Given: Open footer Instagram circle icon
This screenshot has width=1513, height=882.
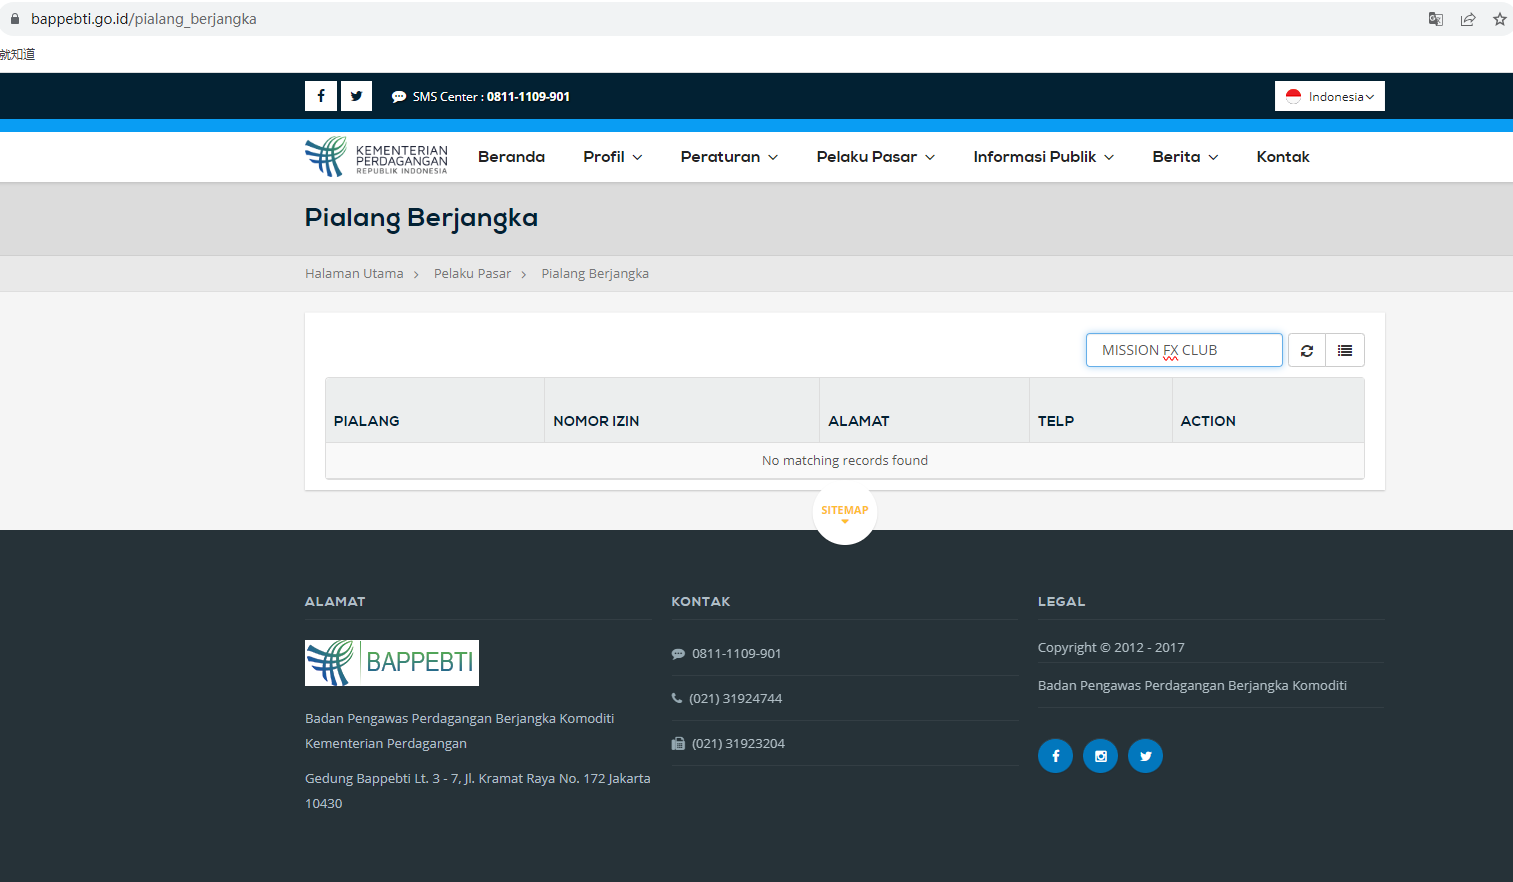Looking at the screenshot, I should point(1100,756).
